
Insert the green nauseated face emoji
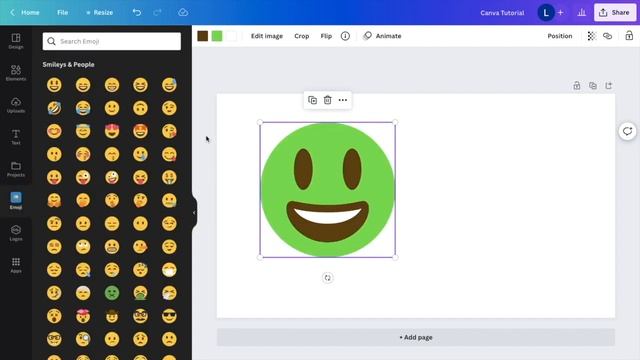pos(112,293)
